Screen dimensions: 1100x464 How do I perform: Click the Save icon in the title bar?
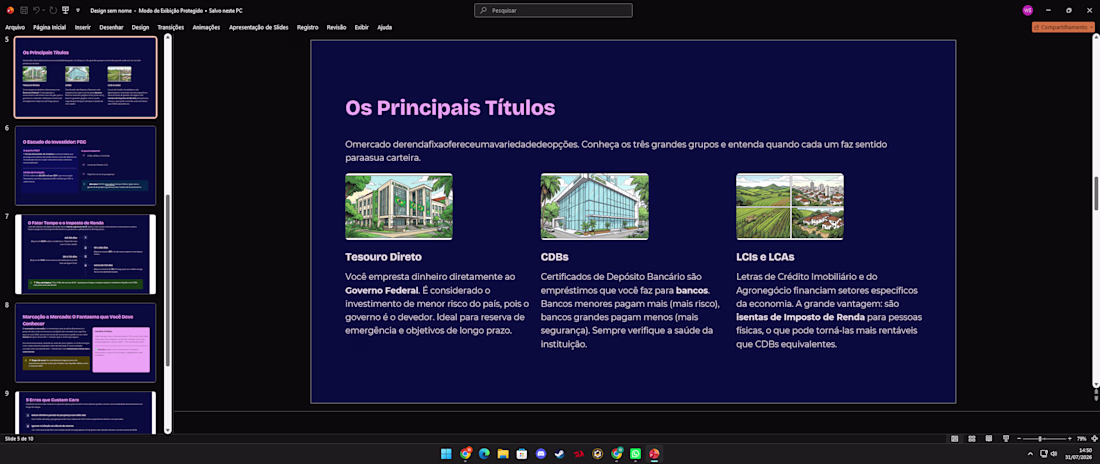tap(25, 11)
